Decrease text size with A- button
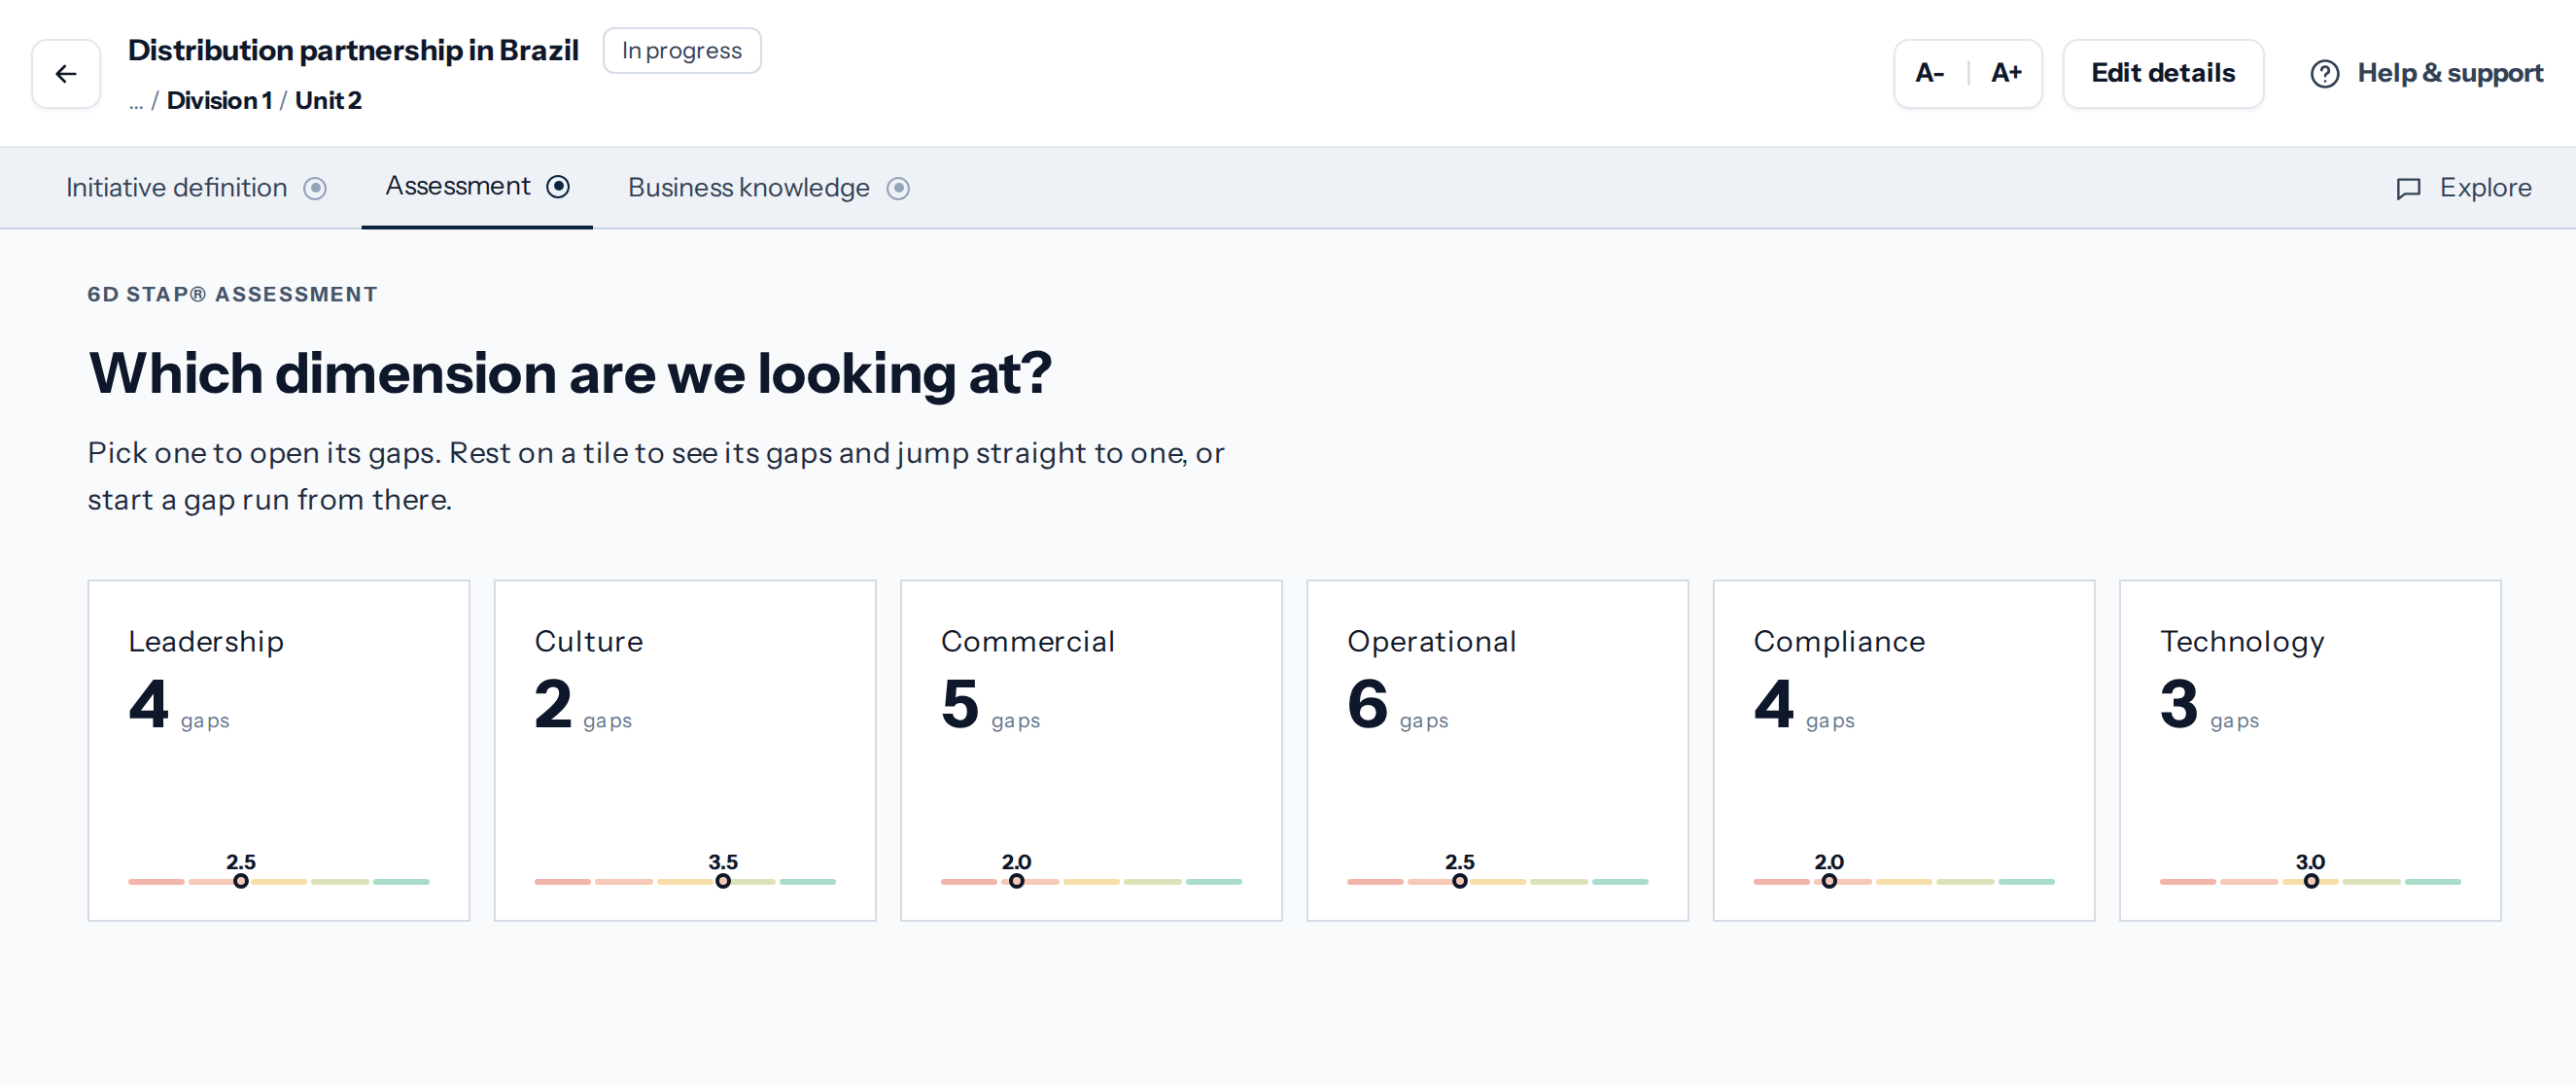Image resolution: width=2576 pixels, height=1089 pixels. tap(1930, 74)
